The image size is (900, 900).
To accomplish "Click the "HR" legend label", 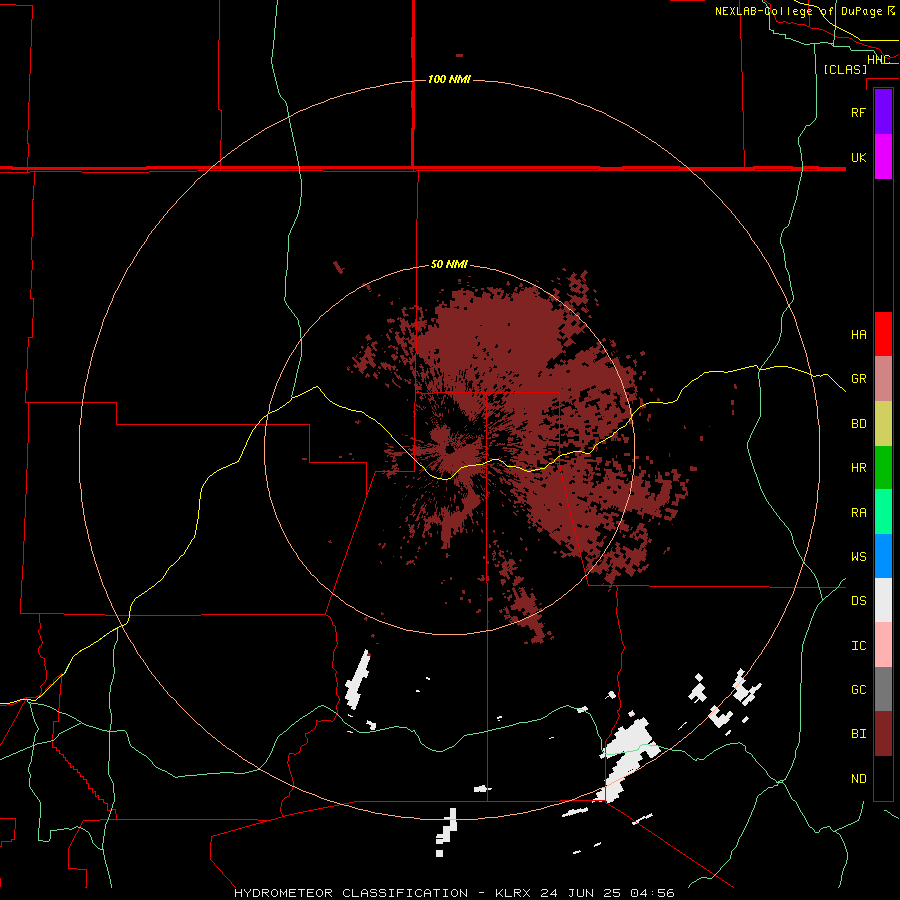I will 858,468.
